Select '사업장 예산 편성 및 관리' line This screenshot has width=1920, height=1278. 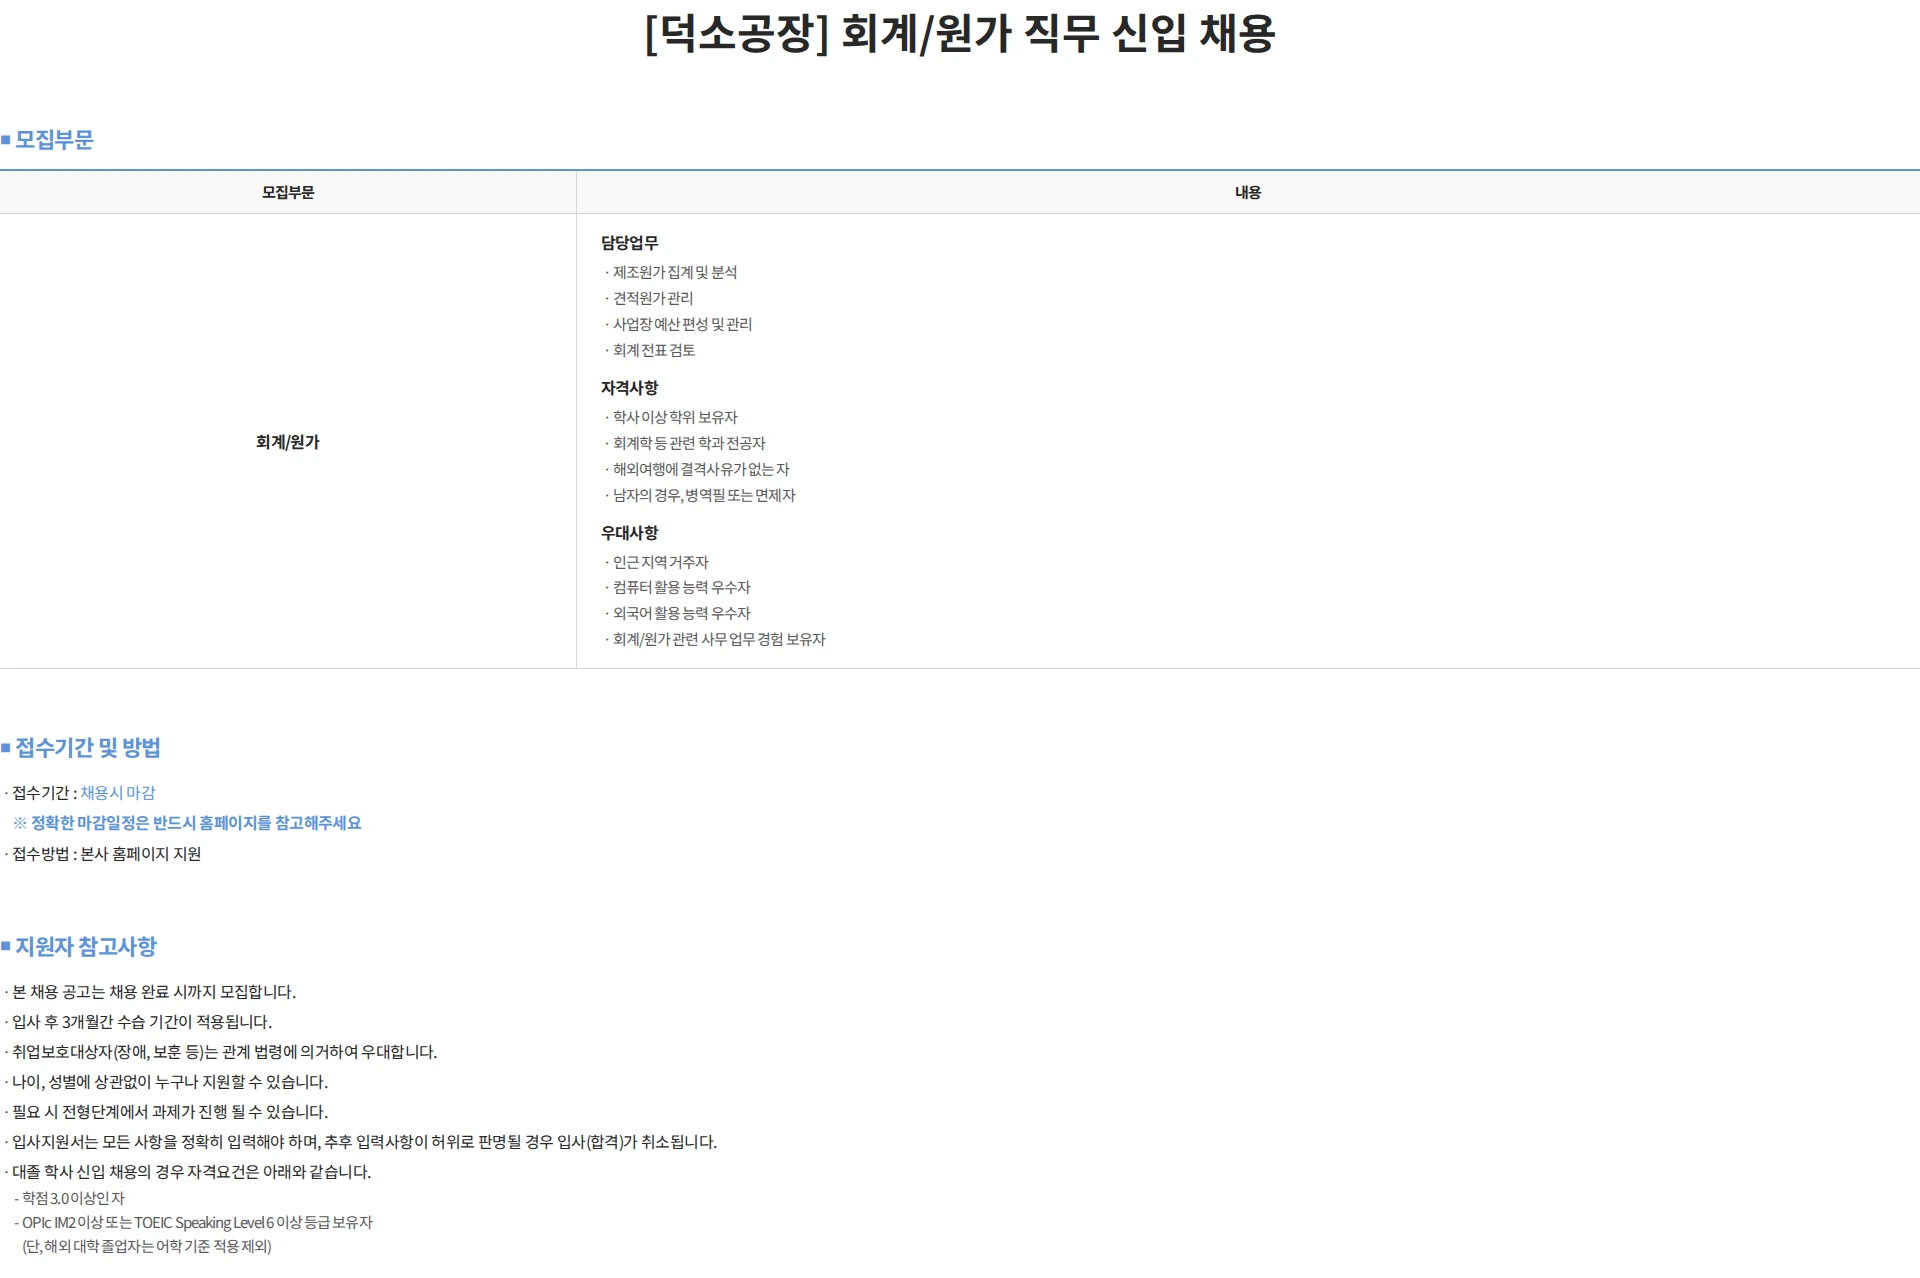click(x=682, y=324)
